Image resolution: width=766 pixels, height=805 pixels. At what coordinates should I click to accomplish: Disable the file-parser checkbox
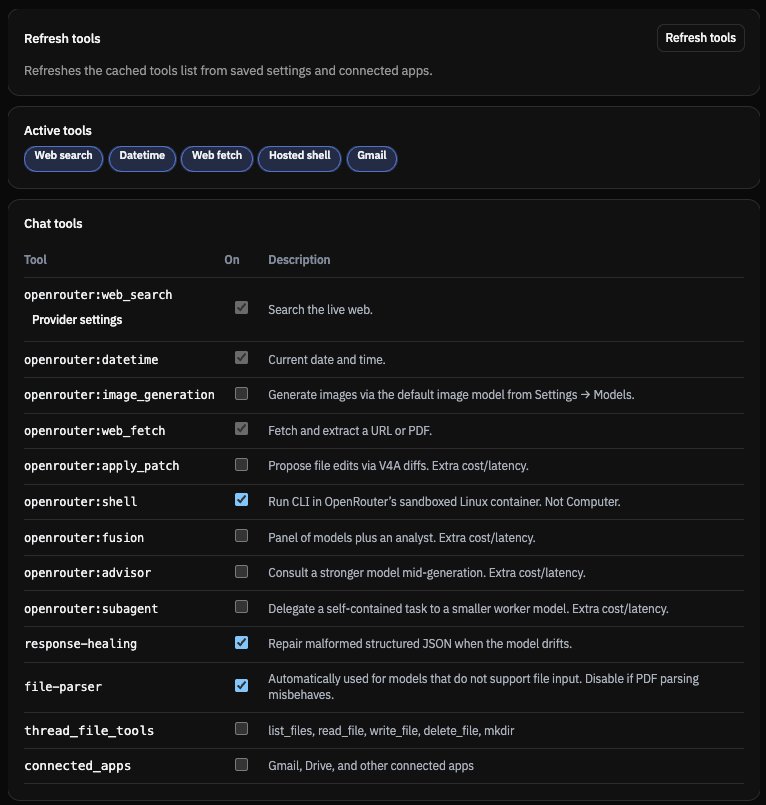pos(241,685)
